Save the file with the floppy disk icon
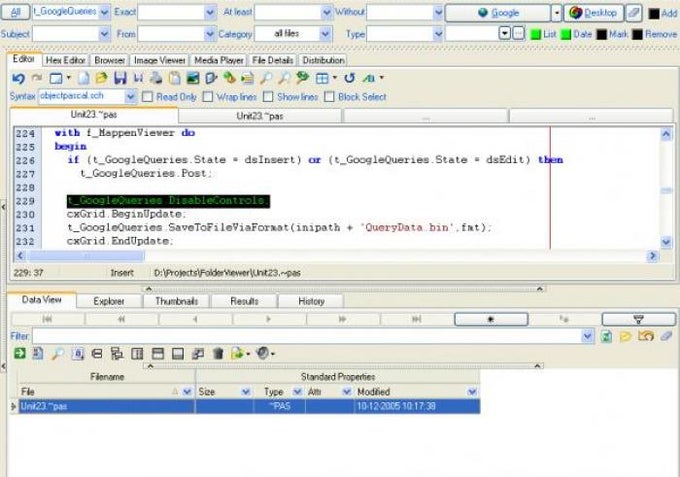Screen dimensions: 680x477 pos(120,78)
